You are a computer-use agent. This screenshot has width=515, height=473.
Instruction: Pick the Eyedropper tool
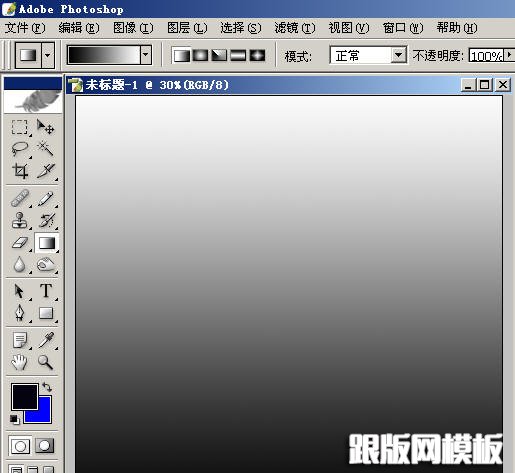46,340
